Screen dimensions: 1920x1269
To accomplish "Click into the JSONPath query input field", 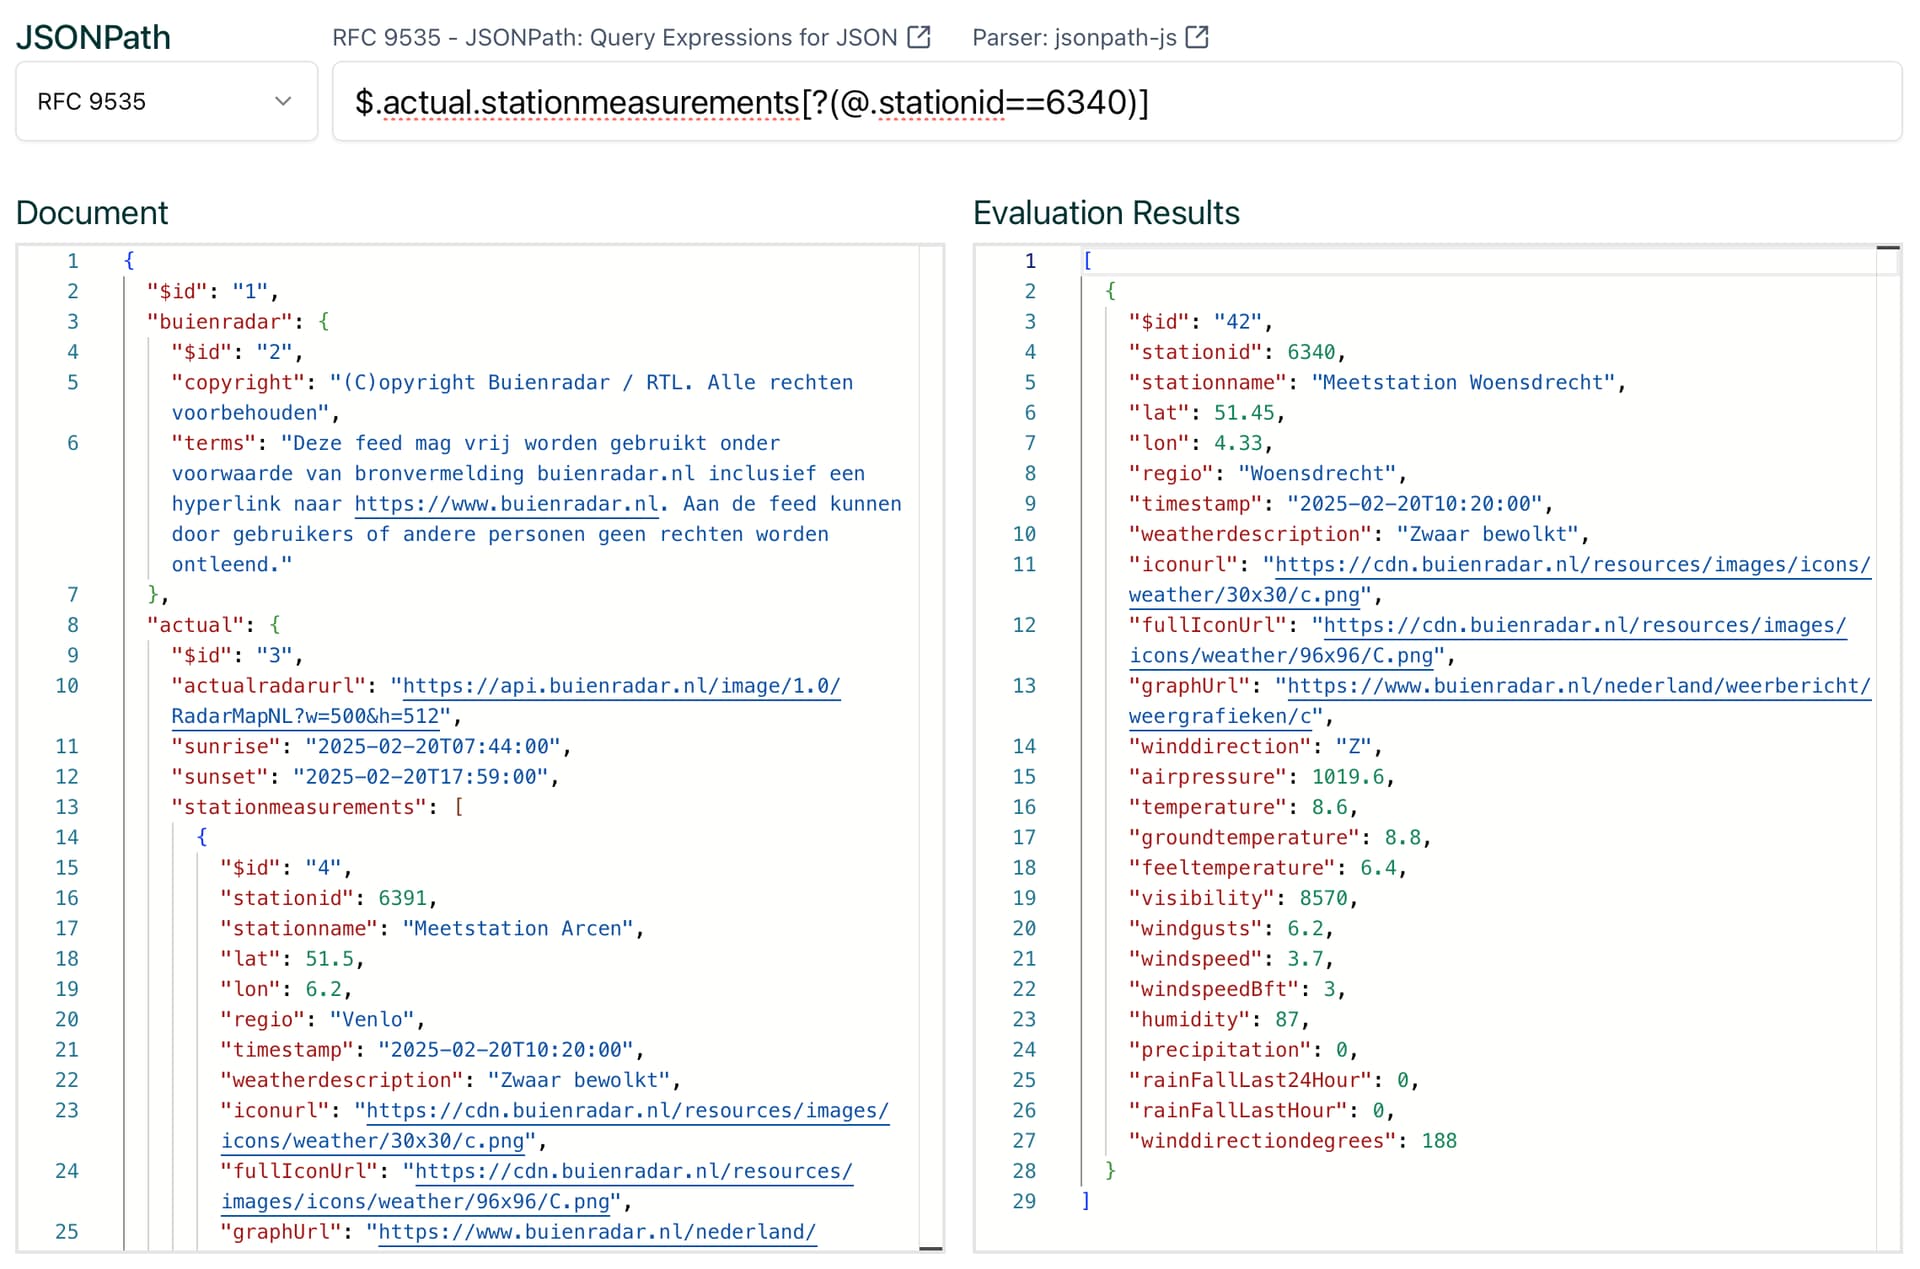I will (1115, 101).
